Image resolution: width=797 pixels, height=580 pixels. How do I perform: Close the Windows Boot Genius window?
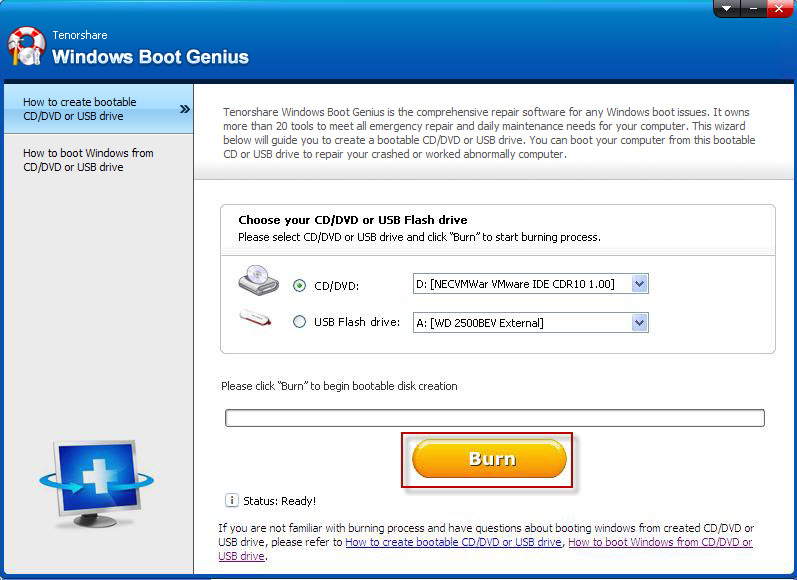(778, 8)
